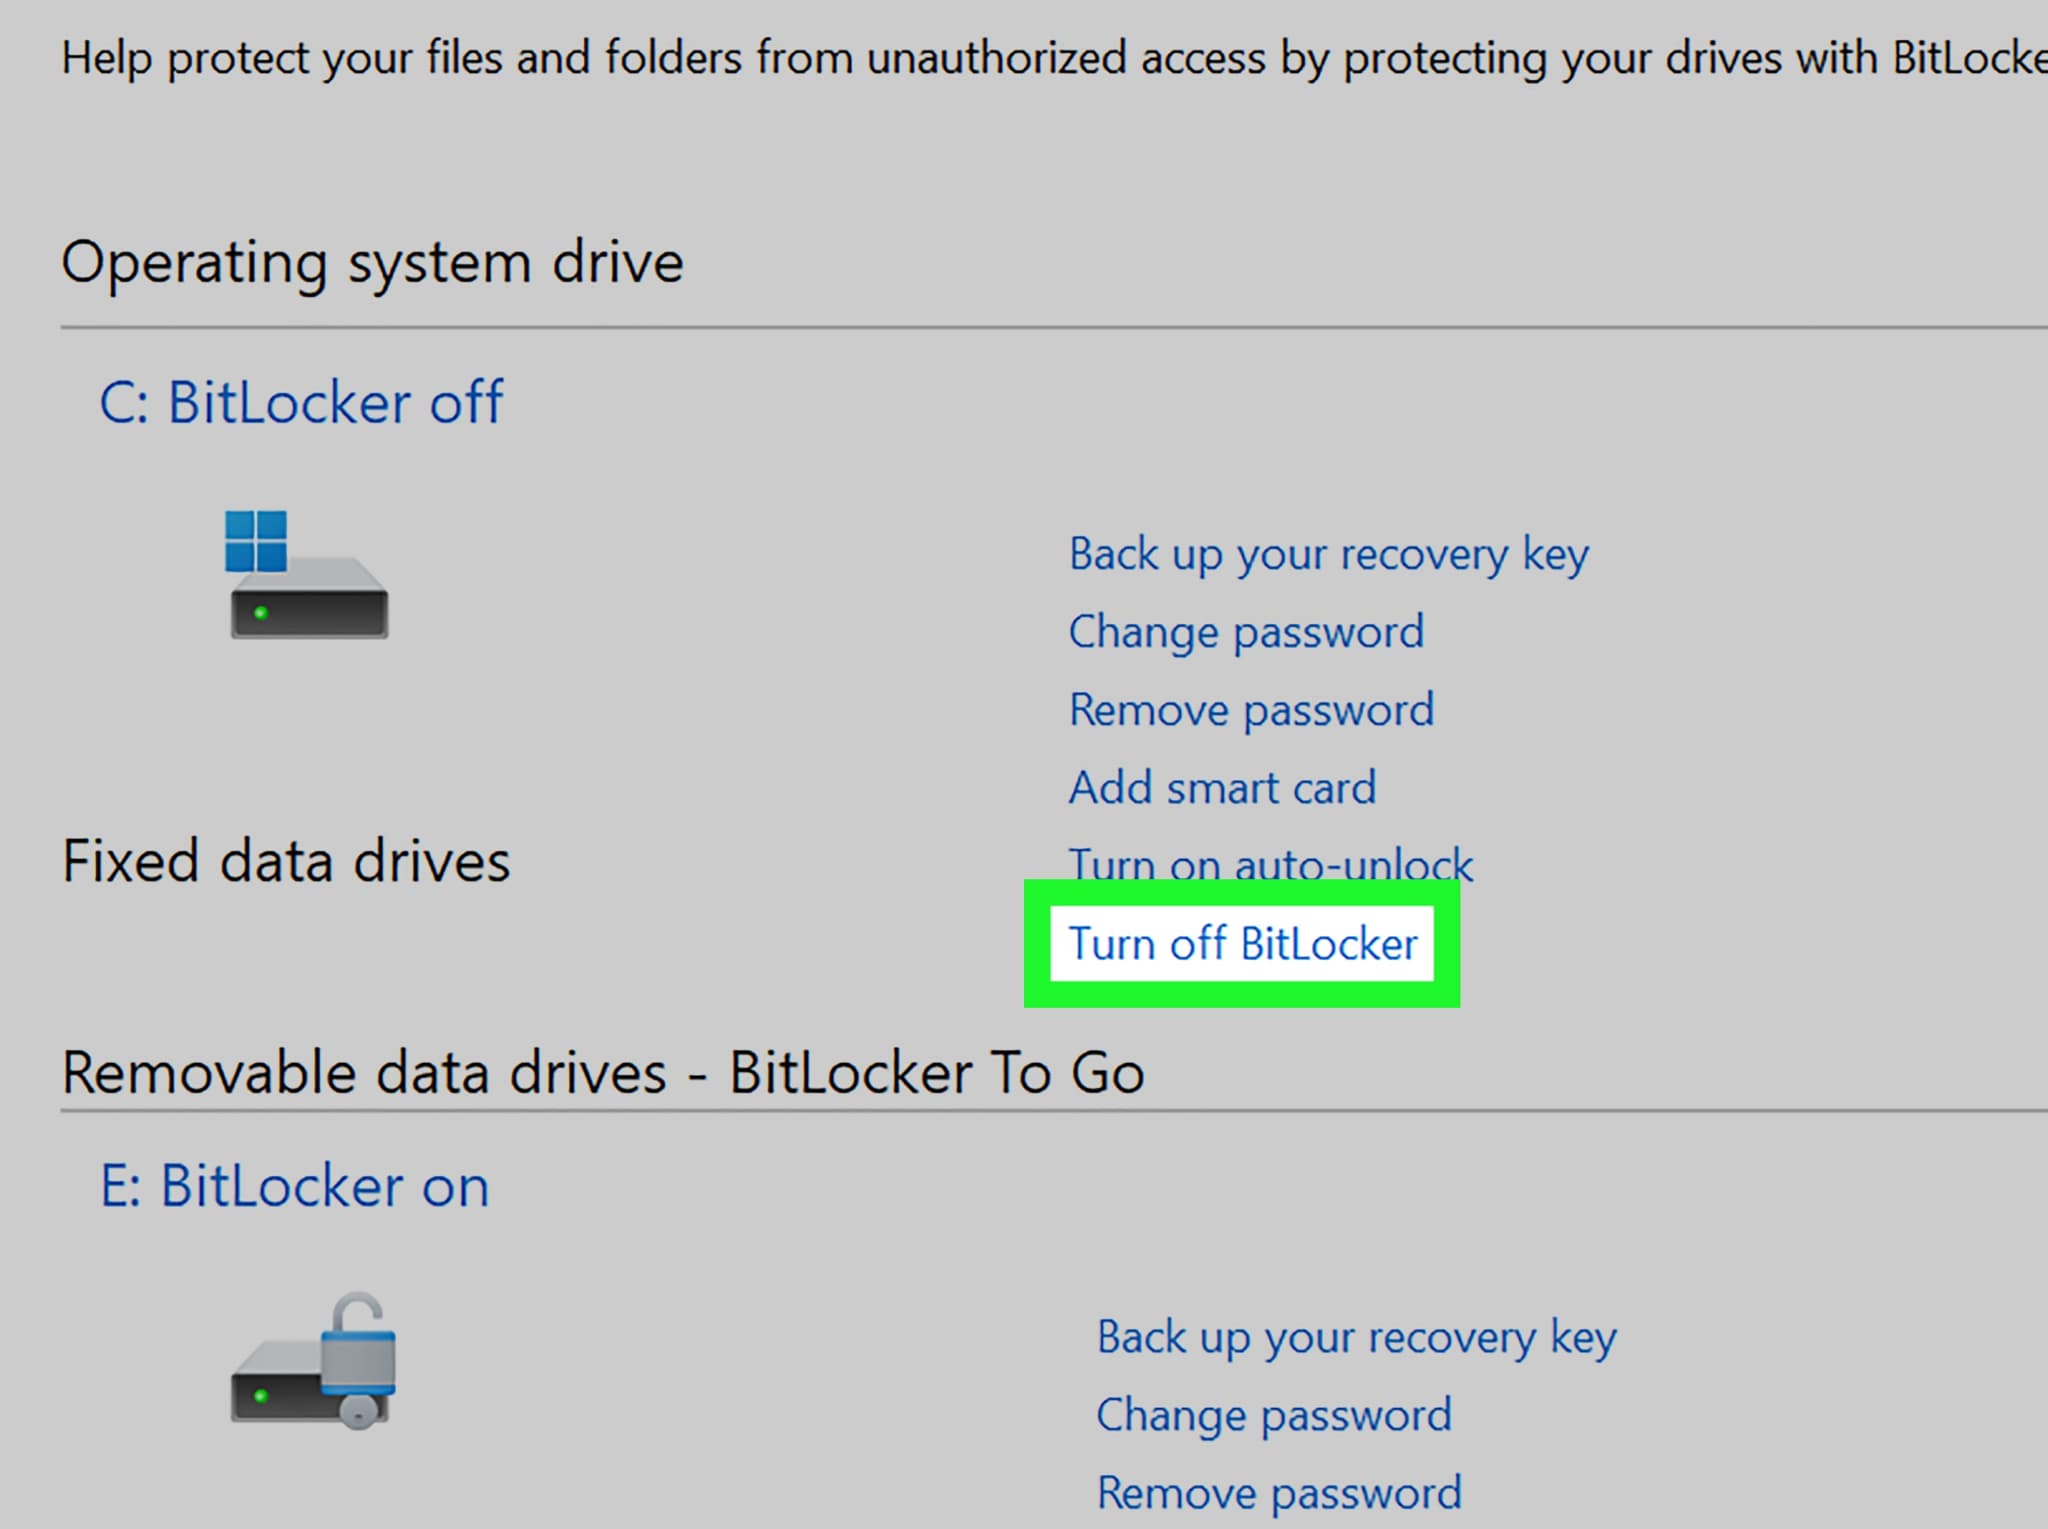Click Remove password under the E: drive
Viewport: 2048px width, 1529px height.
click(x=1279, y=1492)
